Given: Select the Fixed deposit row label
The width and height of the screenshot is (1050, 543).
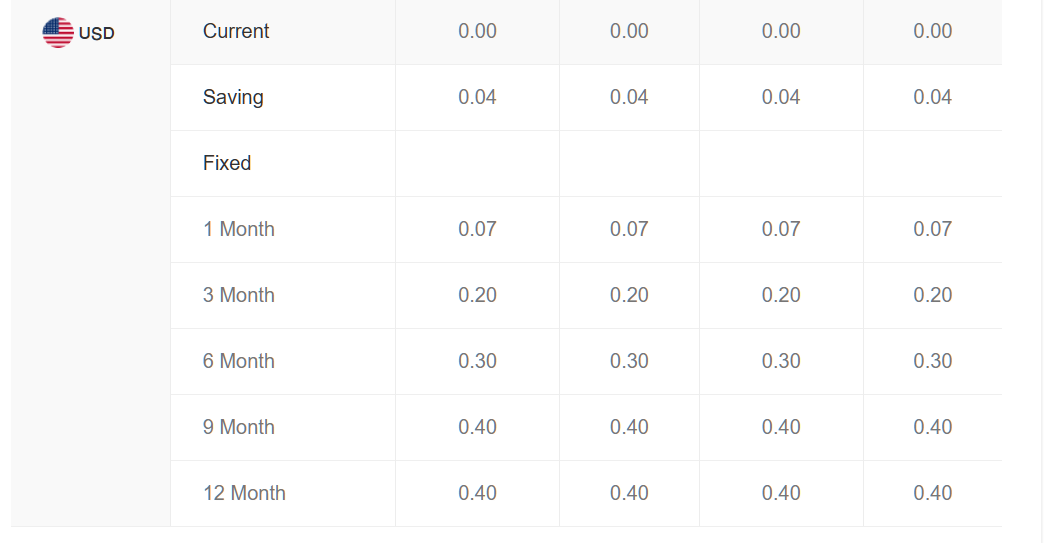Looking at the screenshot, I should point(227,163).
